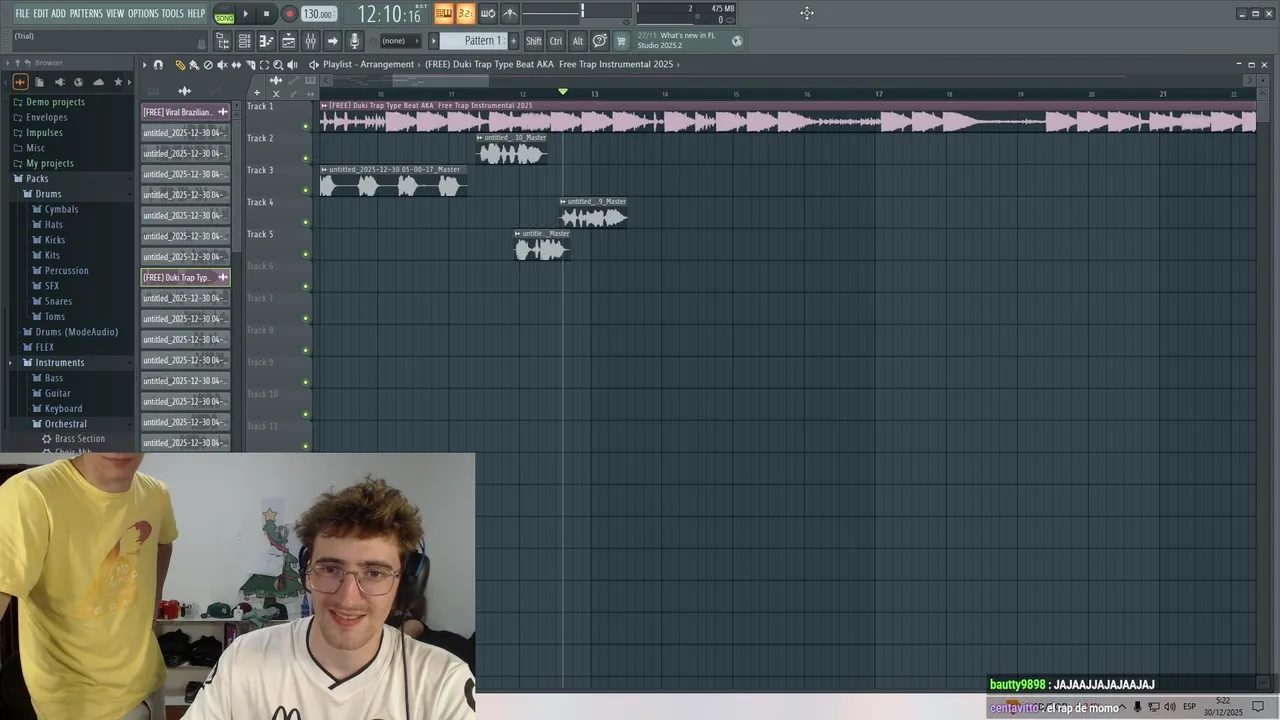Open the browser starred favorites tab

coord(118,82)
